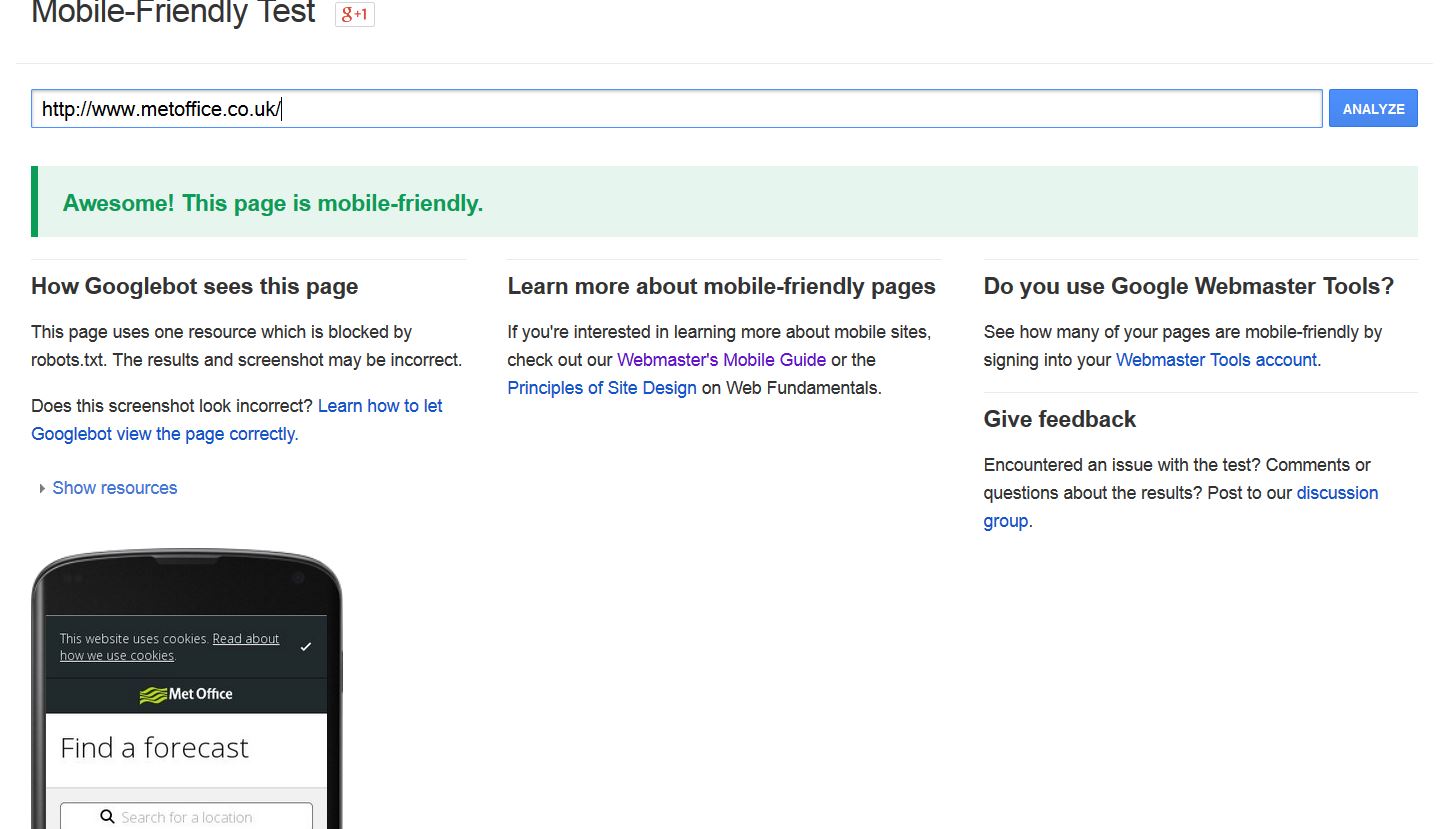1442x829 pixels.
Task: Open the 'Learn how to let Googlebot' link
Action: (x=380, y=406)
